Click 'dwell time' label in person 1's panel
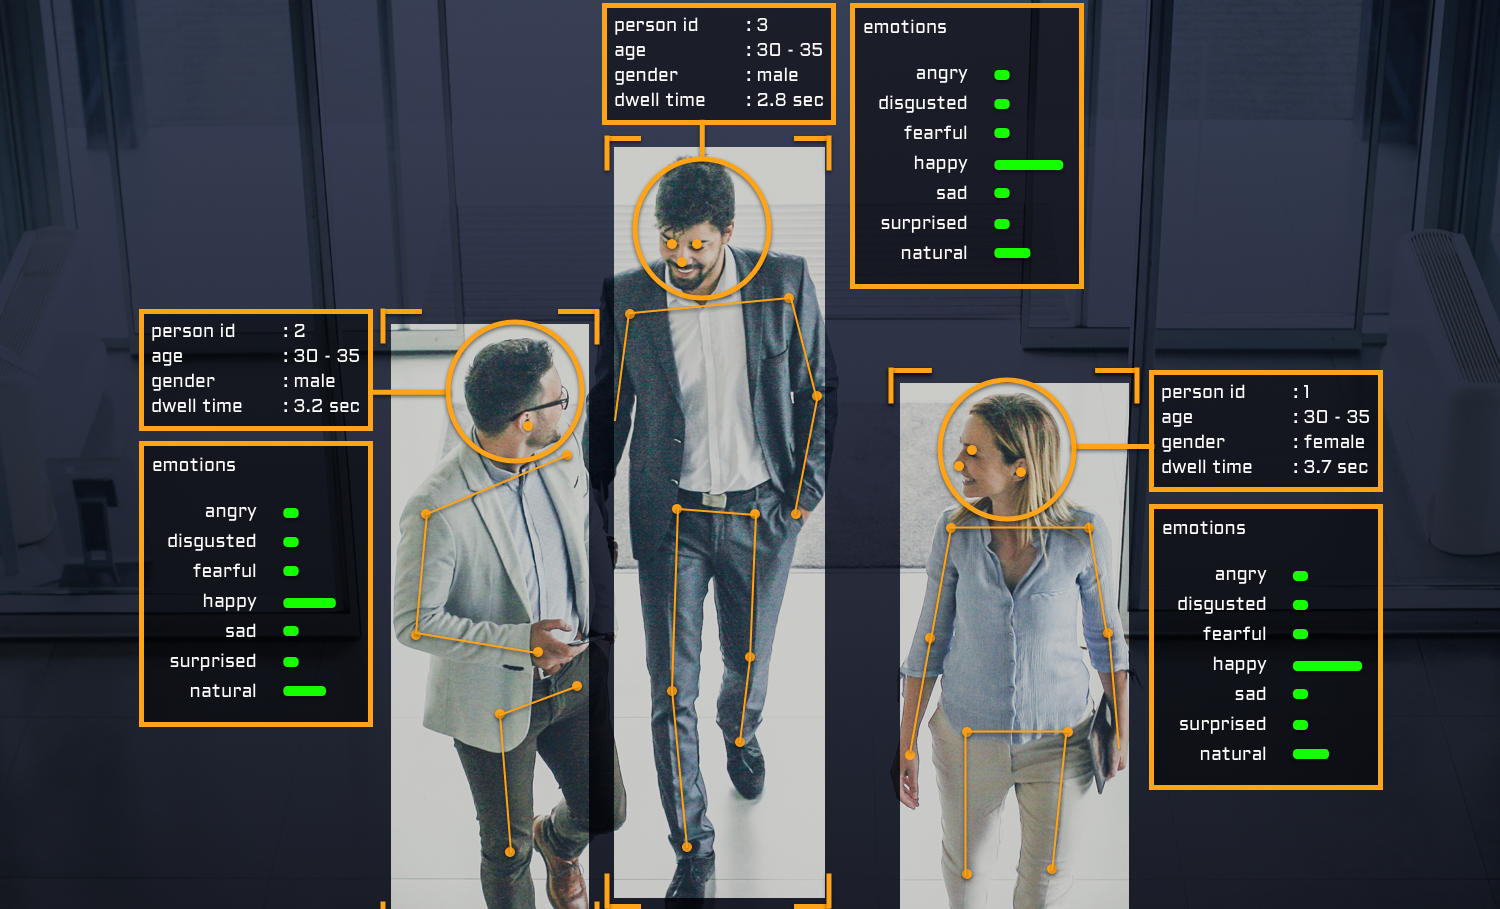 click(x=1207, y=467)
